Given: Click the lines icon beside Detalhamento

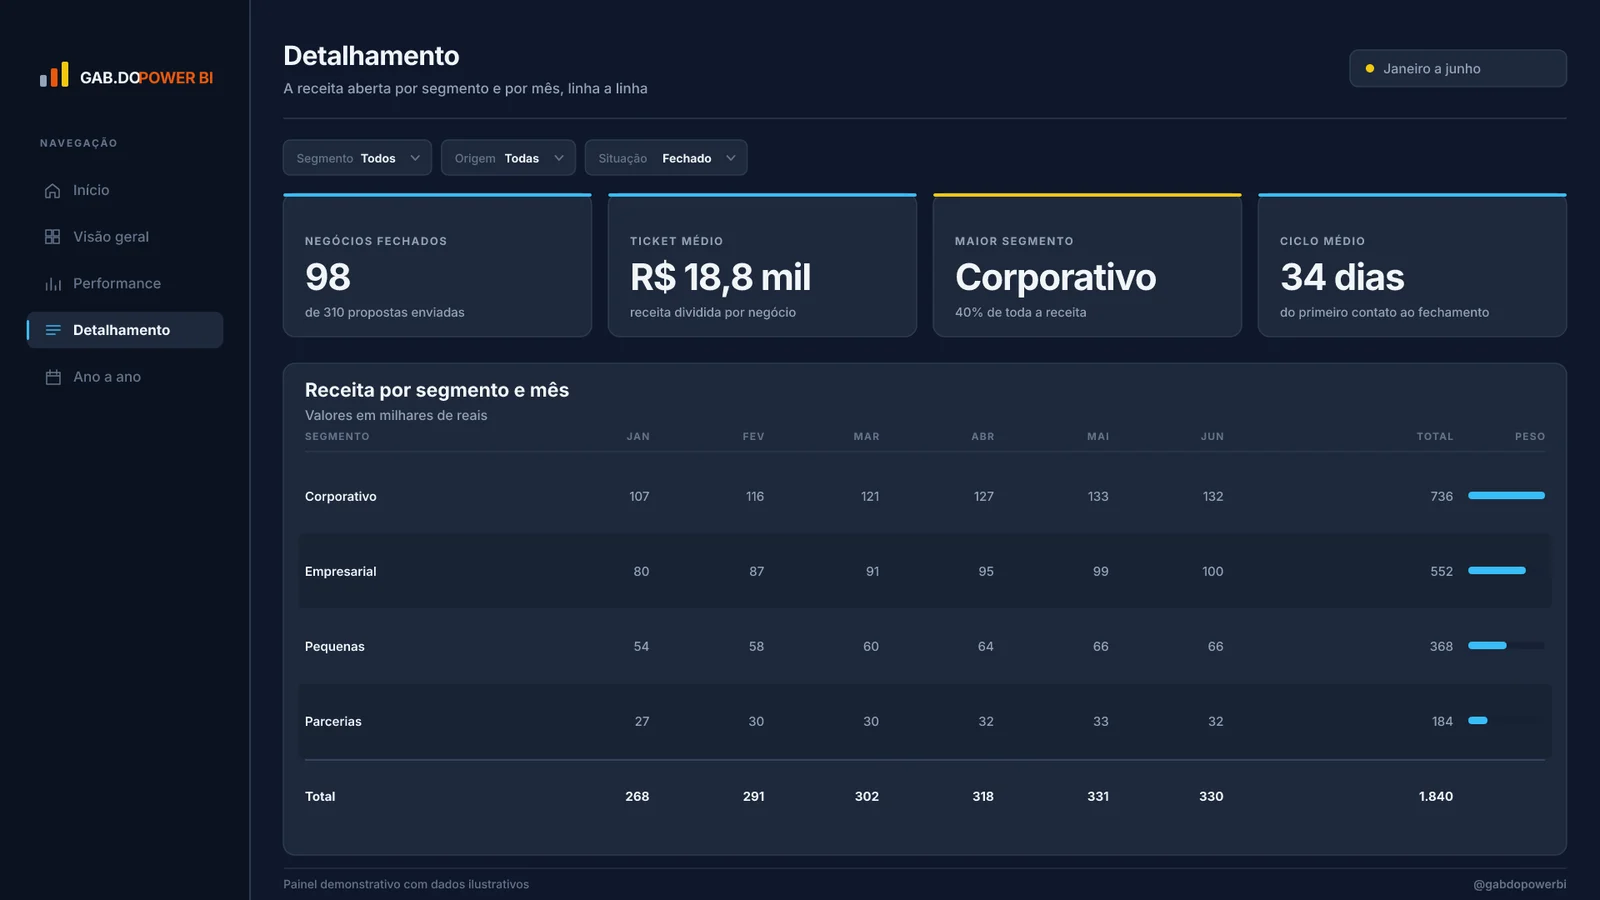Looking at the screenshot, I should [53, 330].
